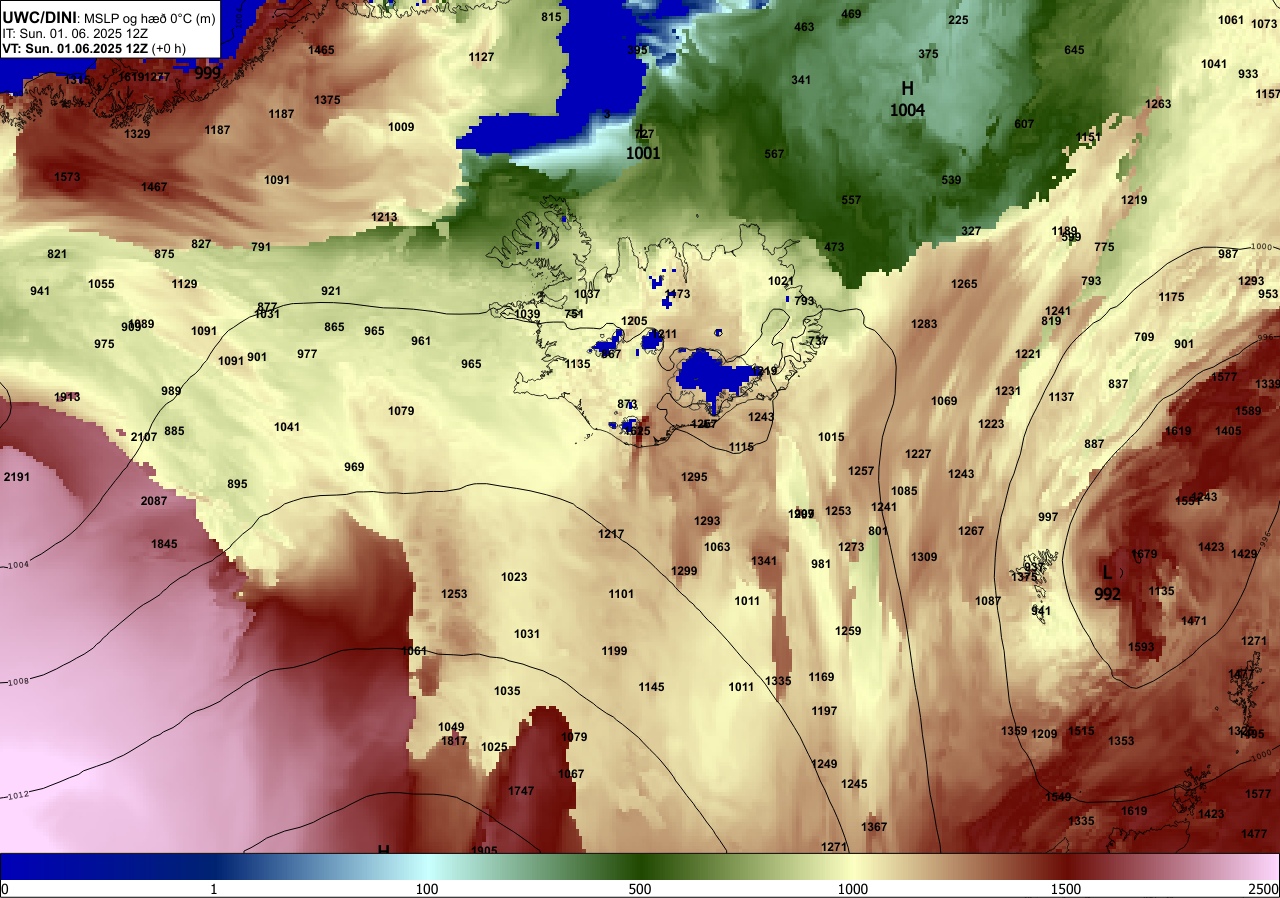Click the freezing-level value 1309
1280x898 pixels.
[x=924, y=557]
